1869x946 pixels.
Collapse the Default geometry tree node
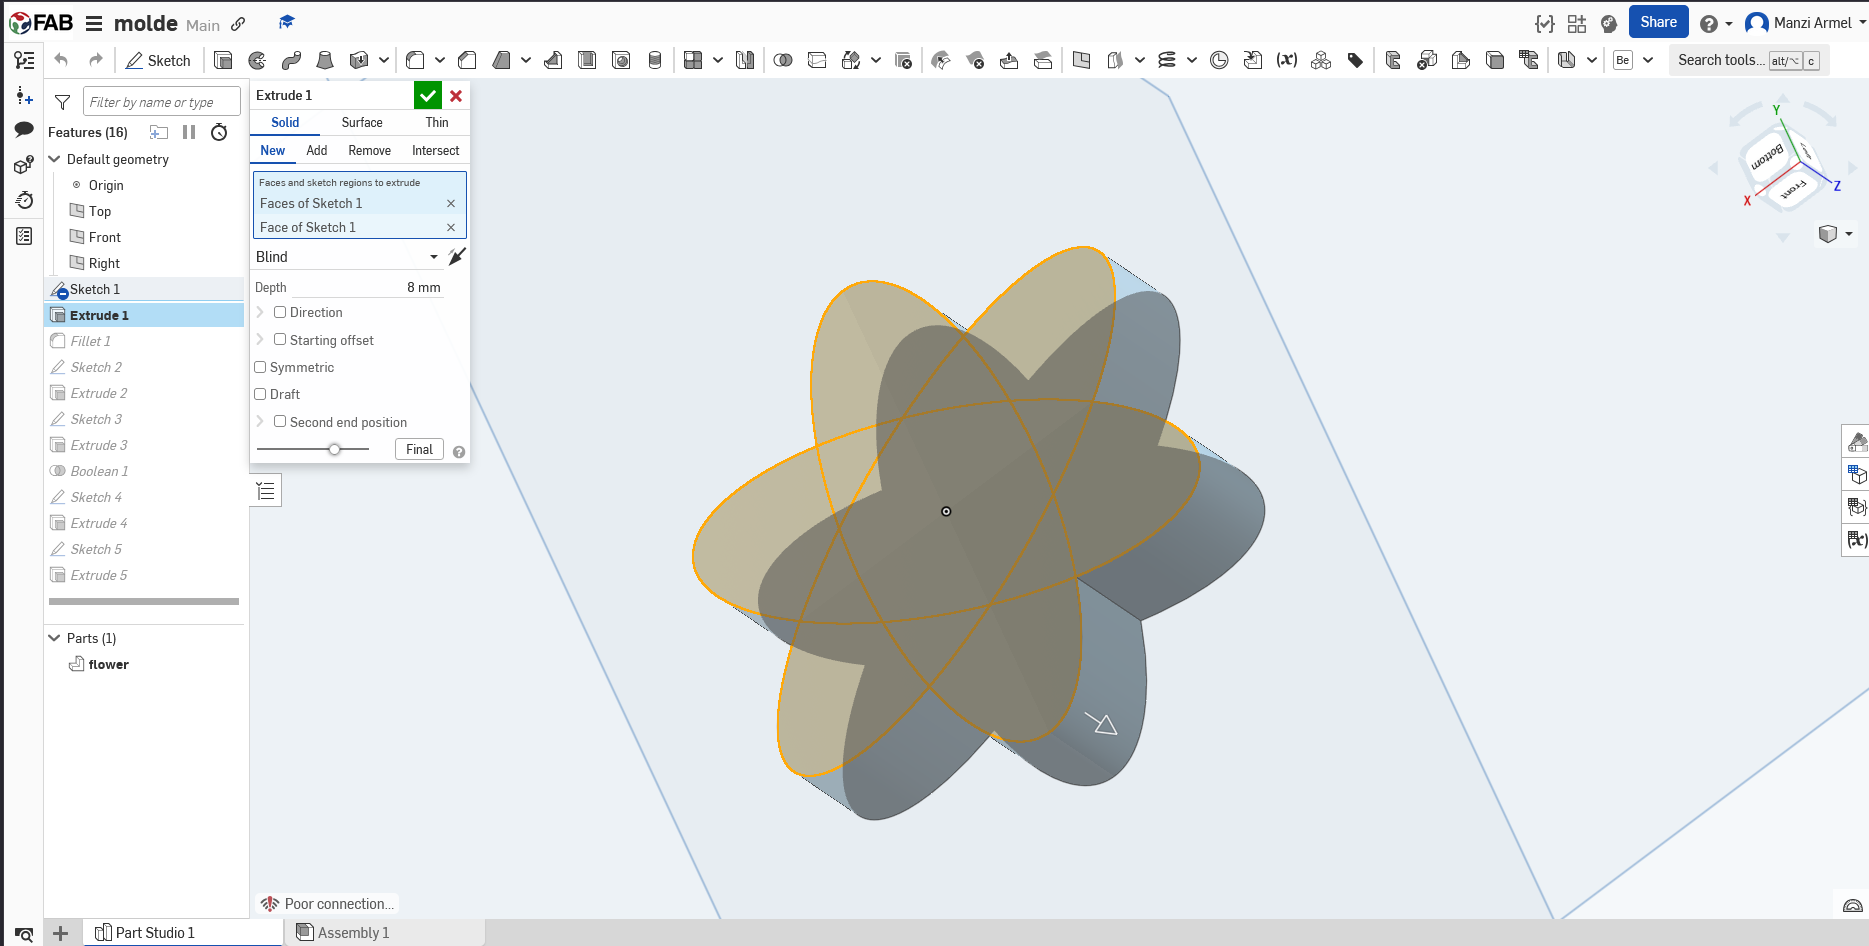pos(55,159)
